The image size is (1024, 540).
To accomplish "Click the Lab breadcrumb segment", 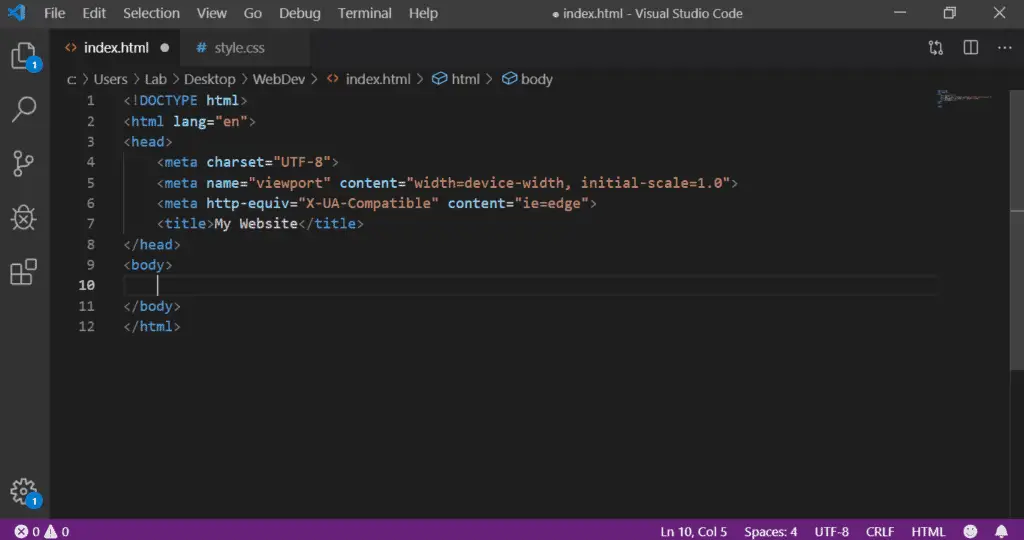I will pos(155,79).
